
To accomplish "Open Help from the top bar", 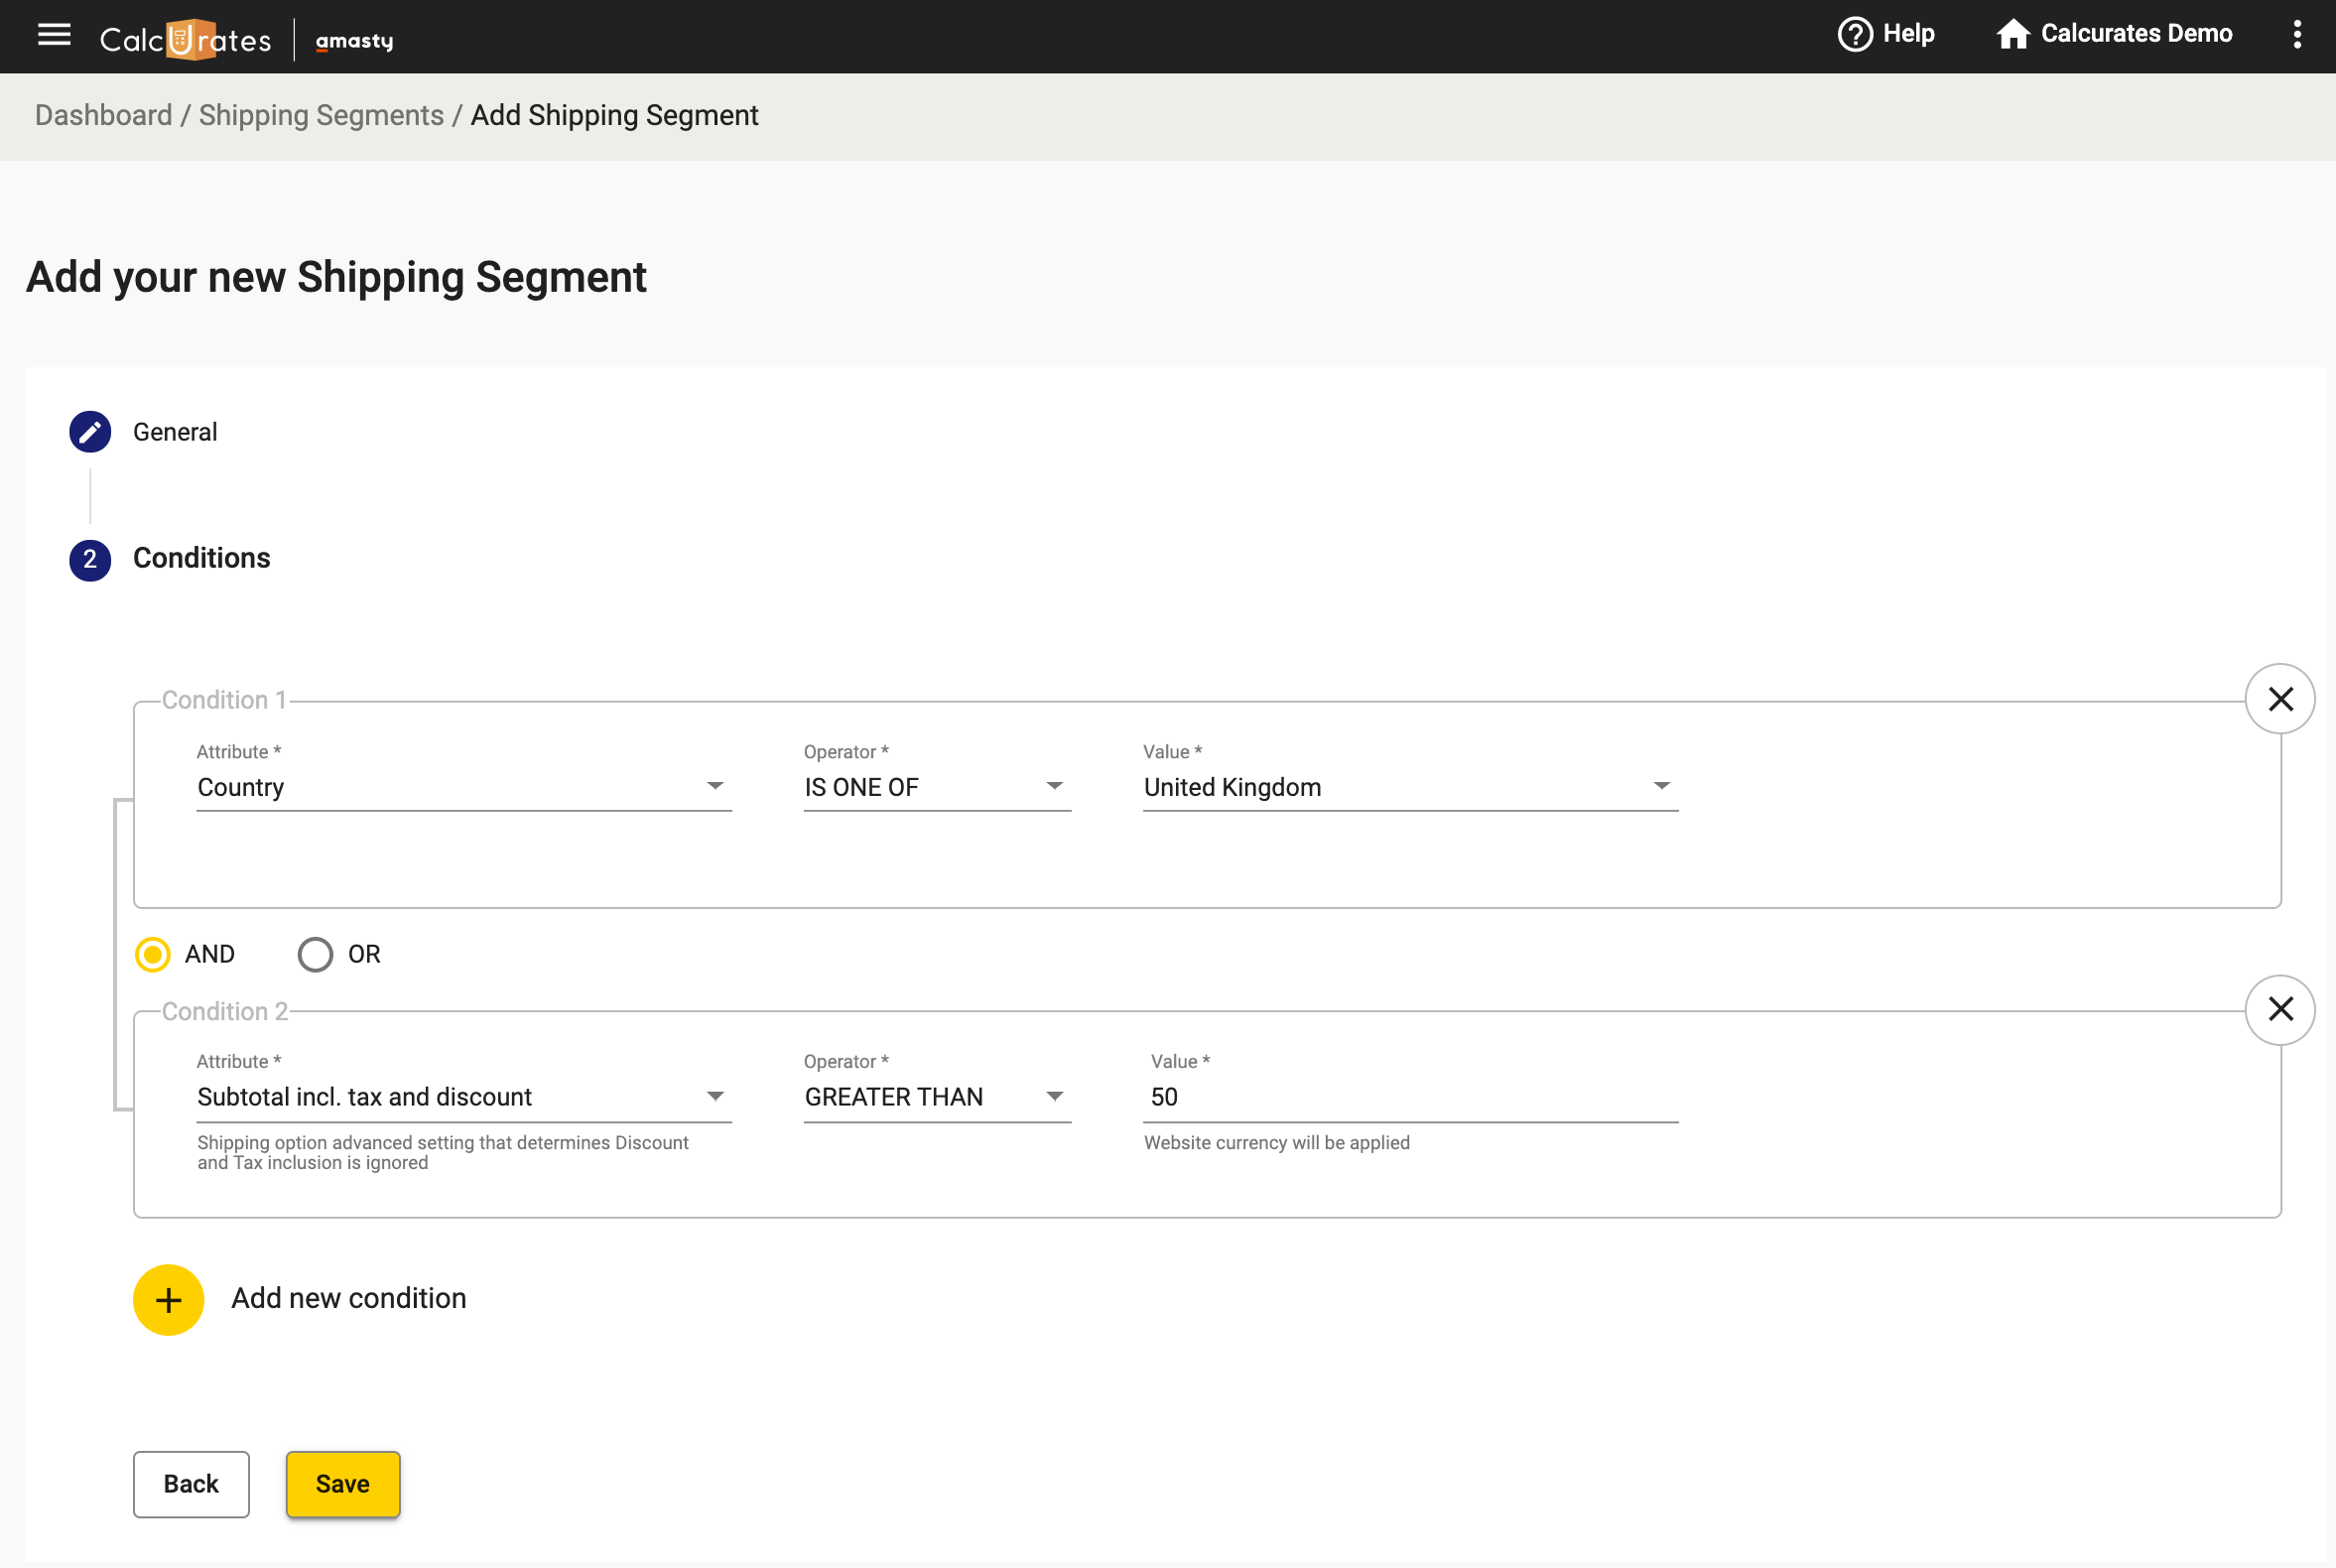I will (1886, 34).
